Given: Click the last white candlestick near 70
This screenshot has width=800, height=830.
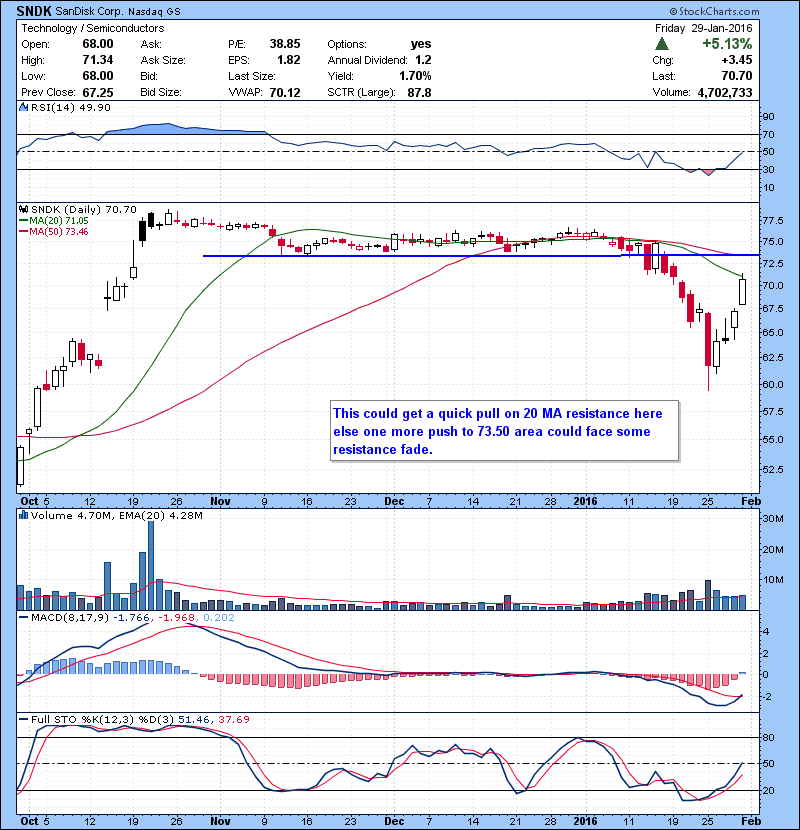Looking at the screenshot, I should click(x=743, y=291).
